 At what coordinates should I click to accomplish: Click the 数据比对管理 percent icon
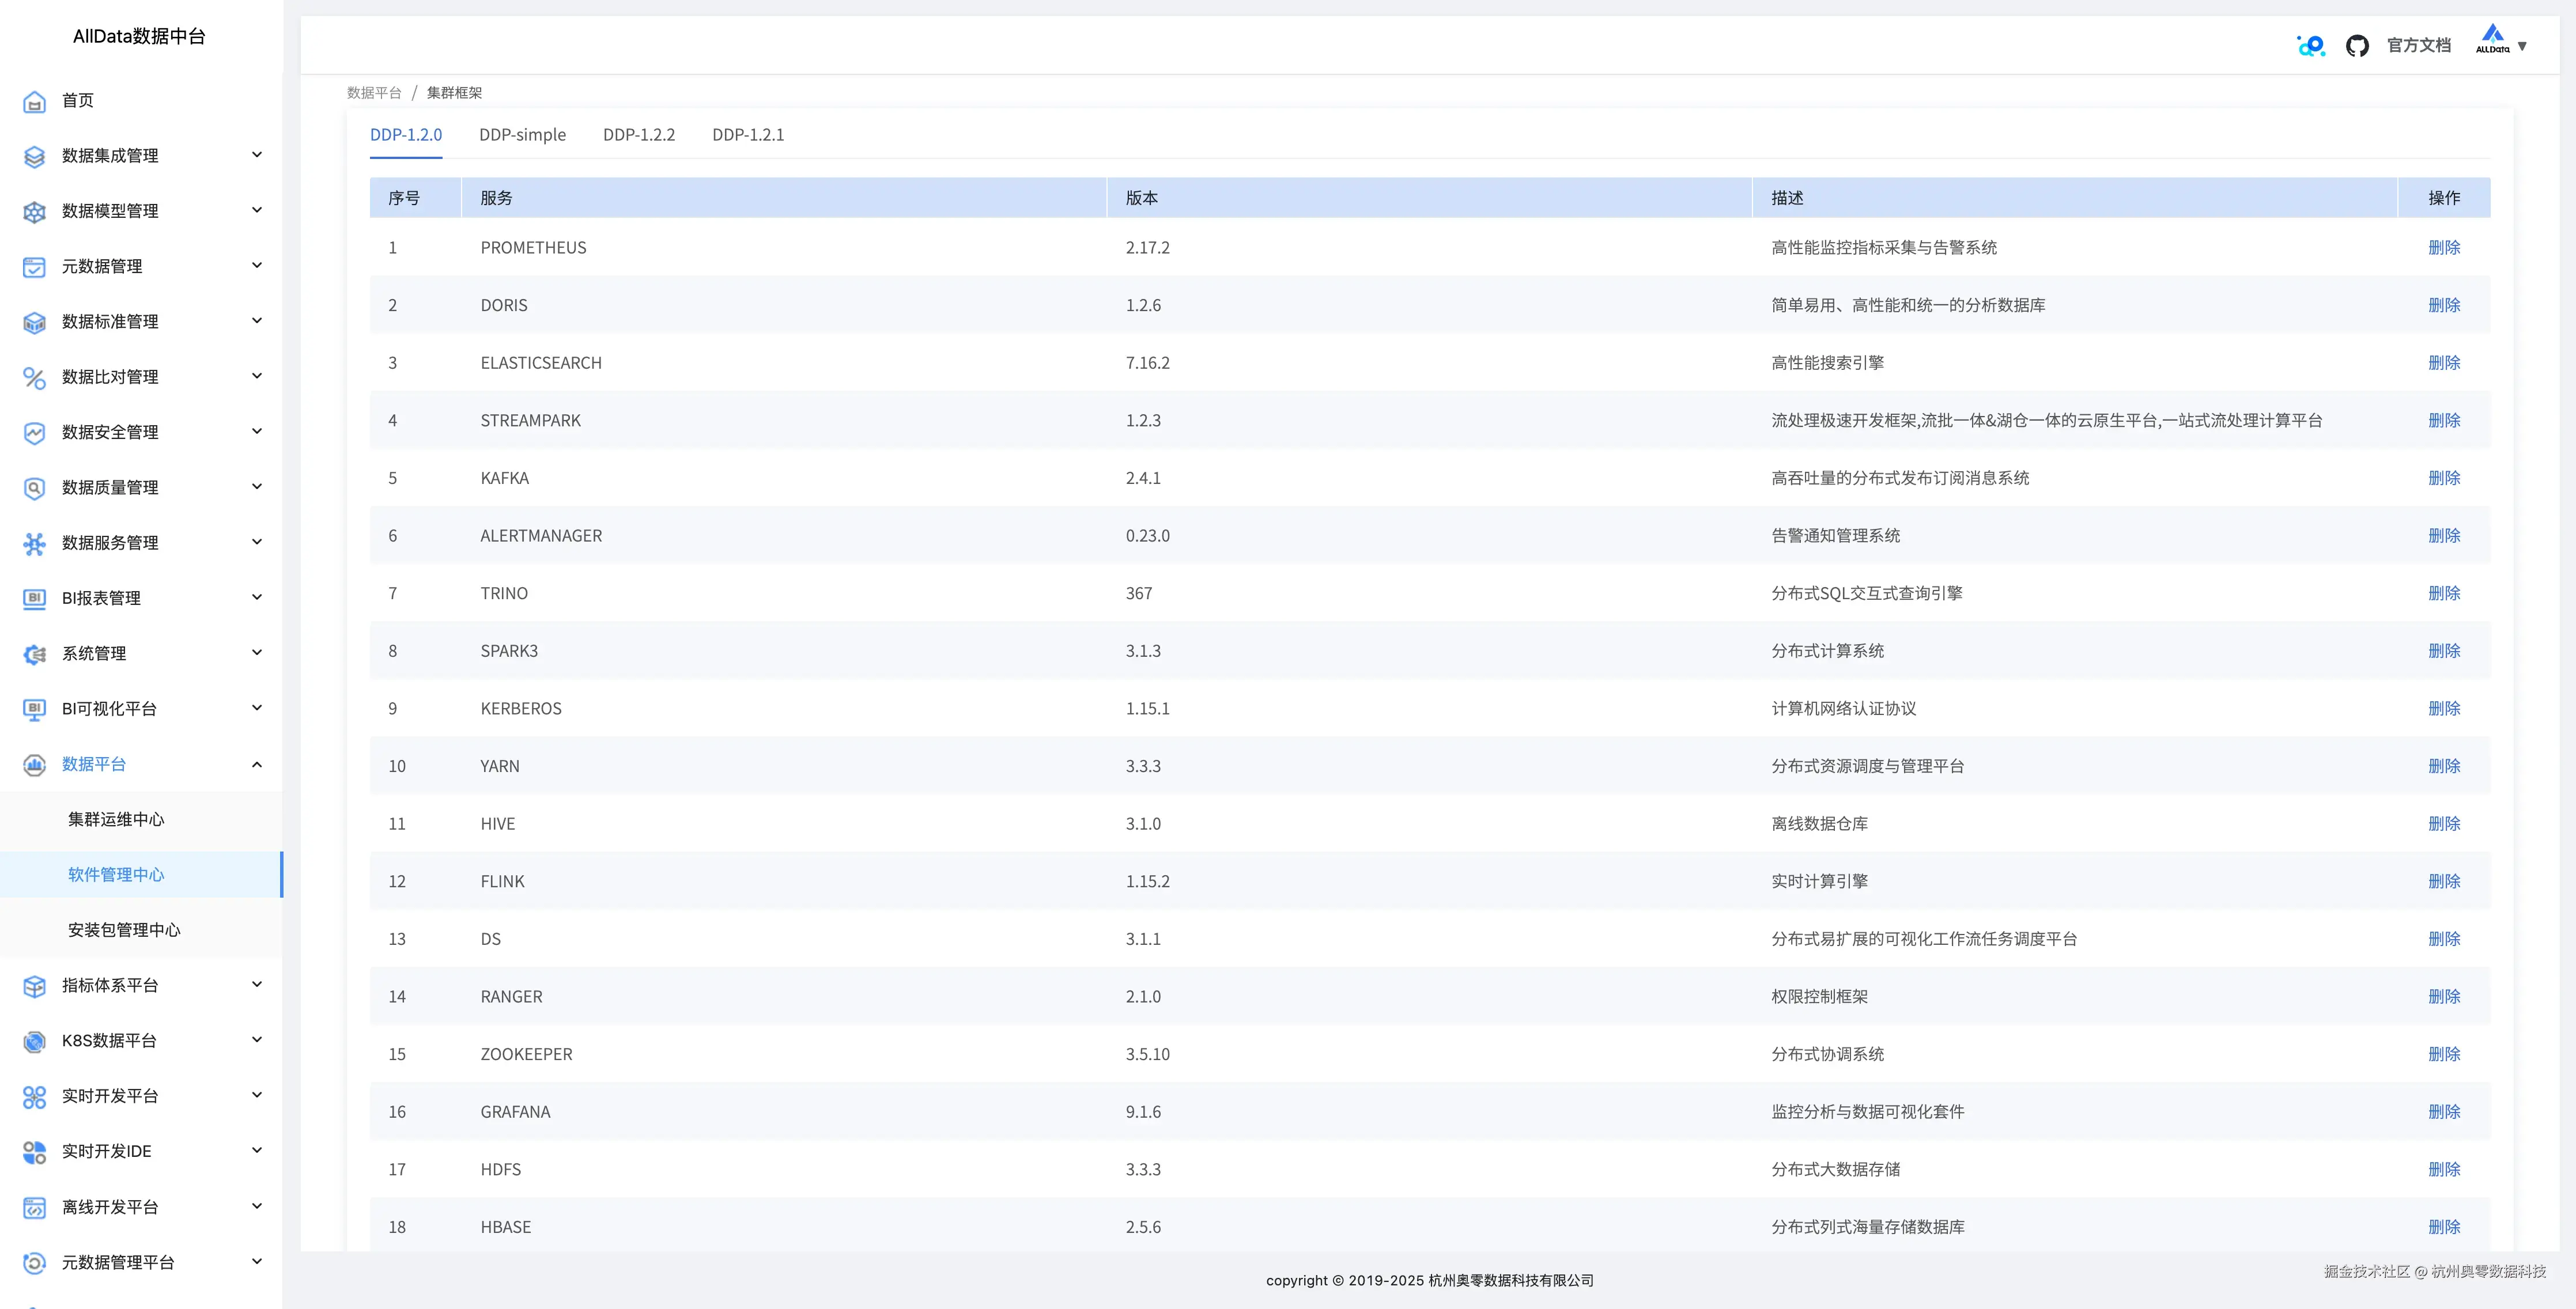34,377
